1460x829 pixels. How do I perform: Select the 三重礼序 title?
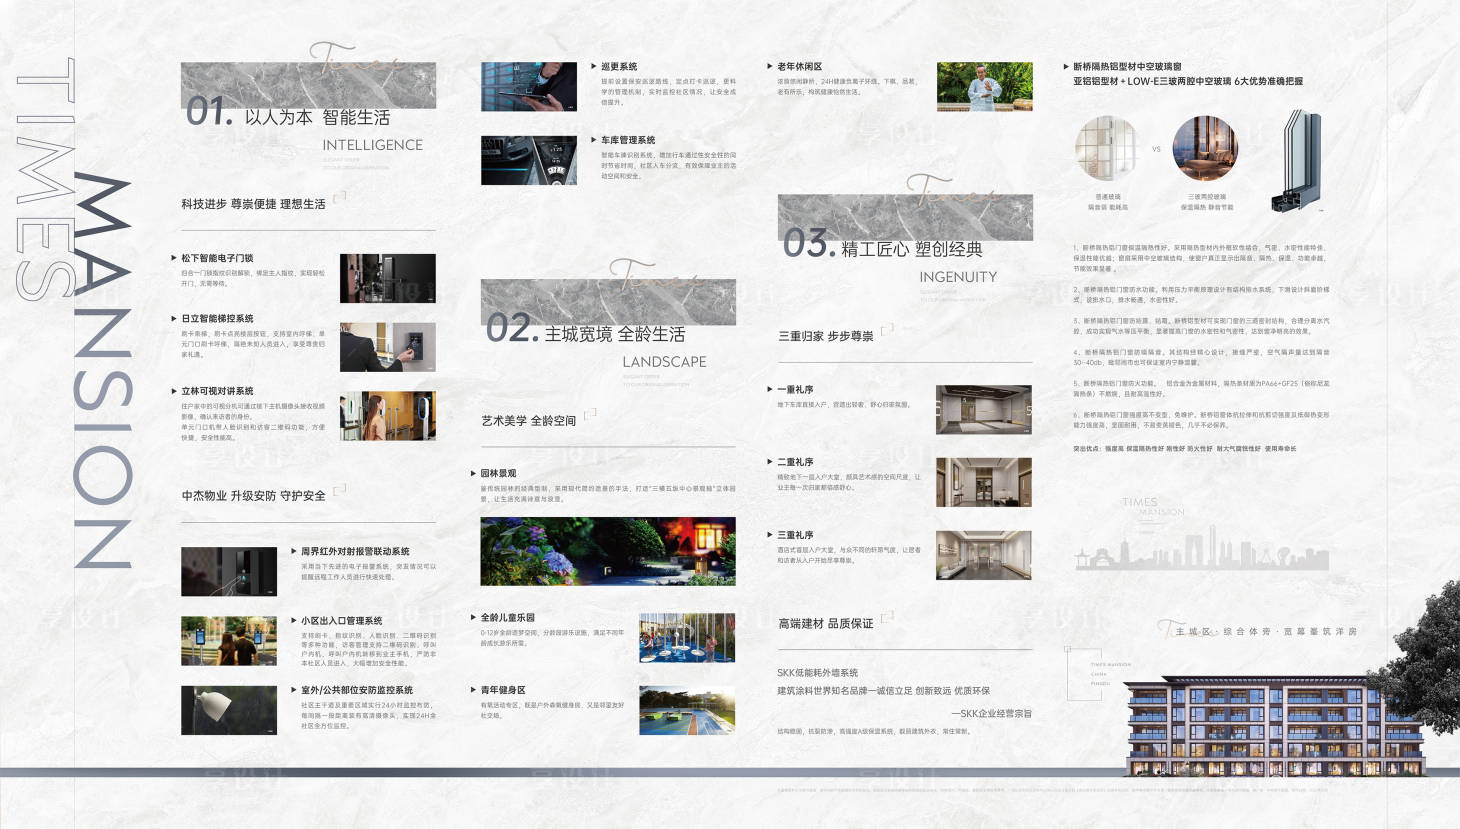795,535
